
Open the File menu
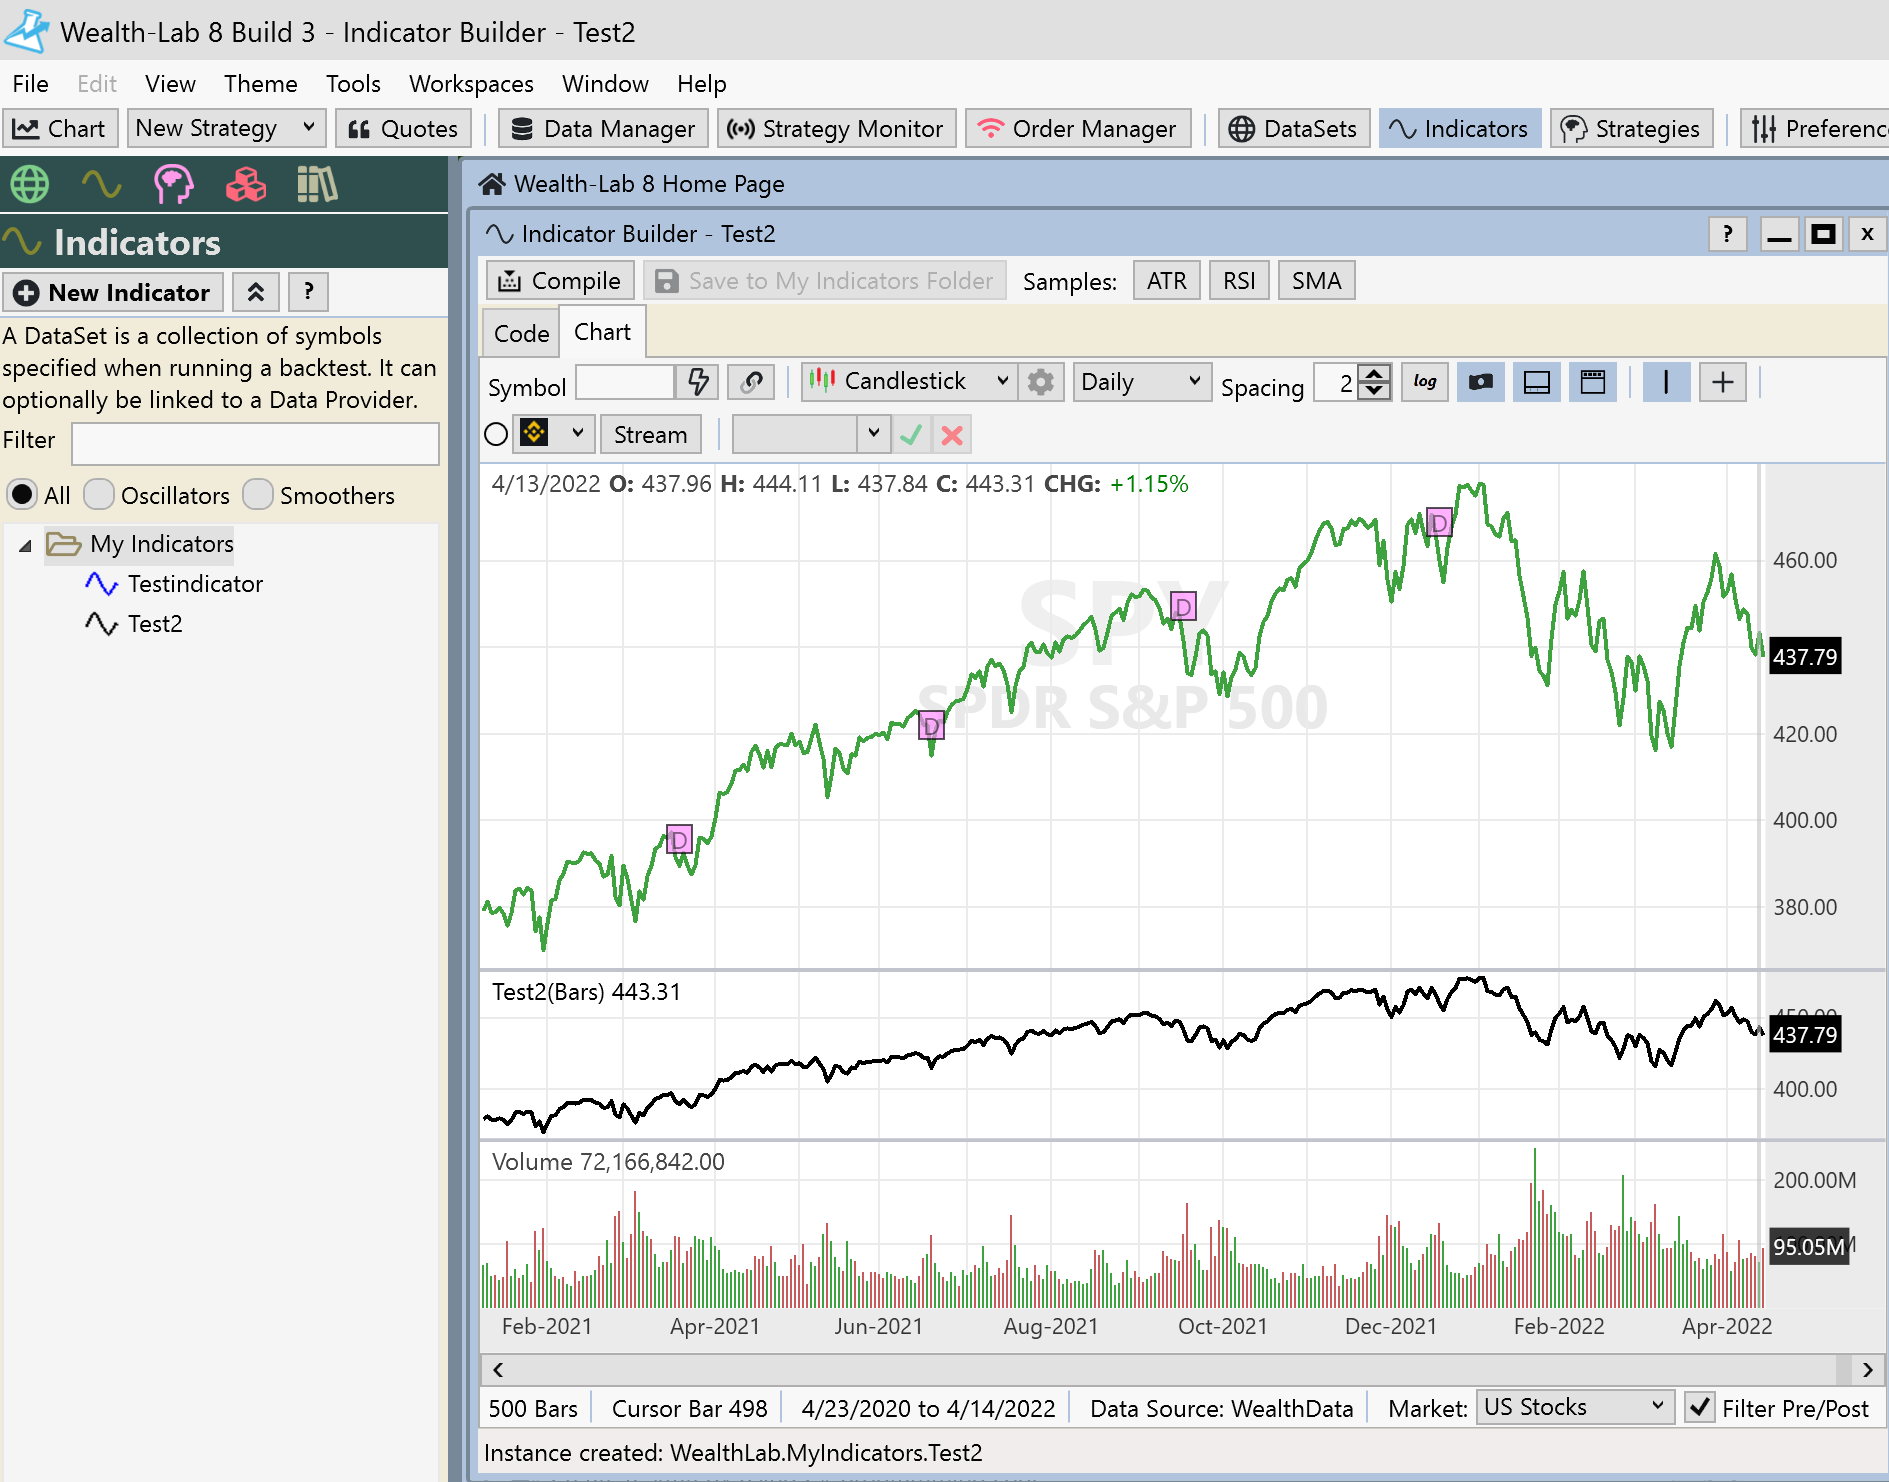click(30, 84)
